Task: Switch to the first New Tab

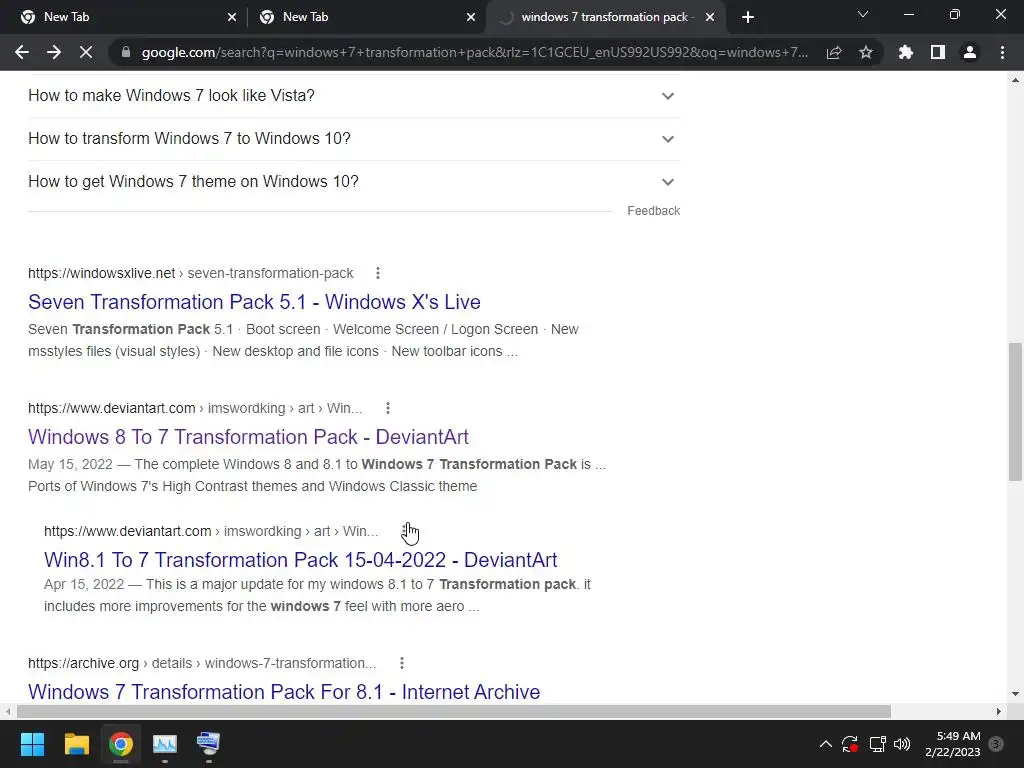Action: coord(124,17)
